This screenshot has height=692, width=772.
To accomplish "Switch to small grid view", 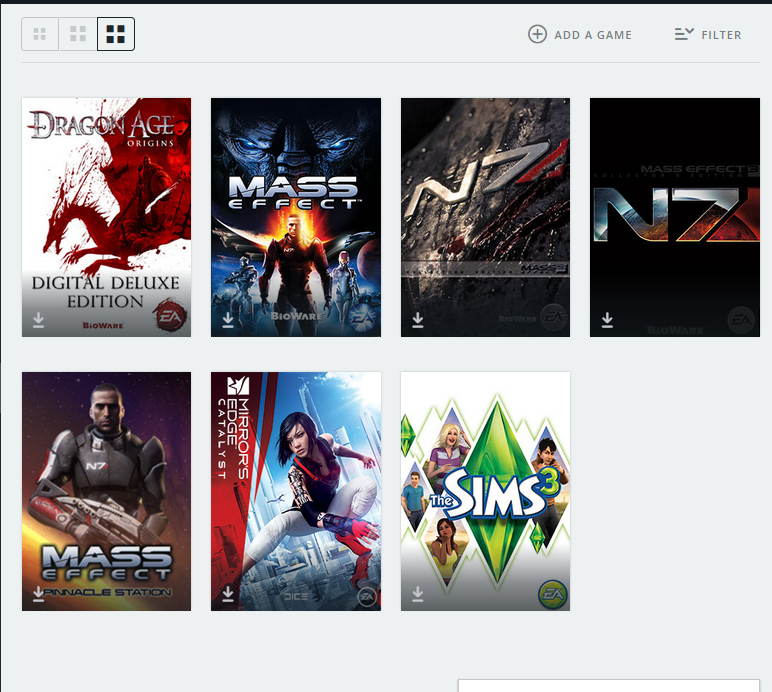I will pos(40,34).
